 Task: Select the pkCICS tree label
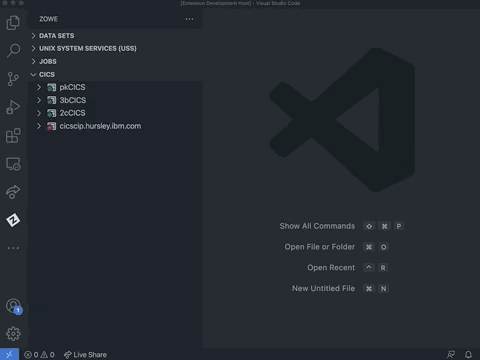[72, 87]
